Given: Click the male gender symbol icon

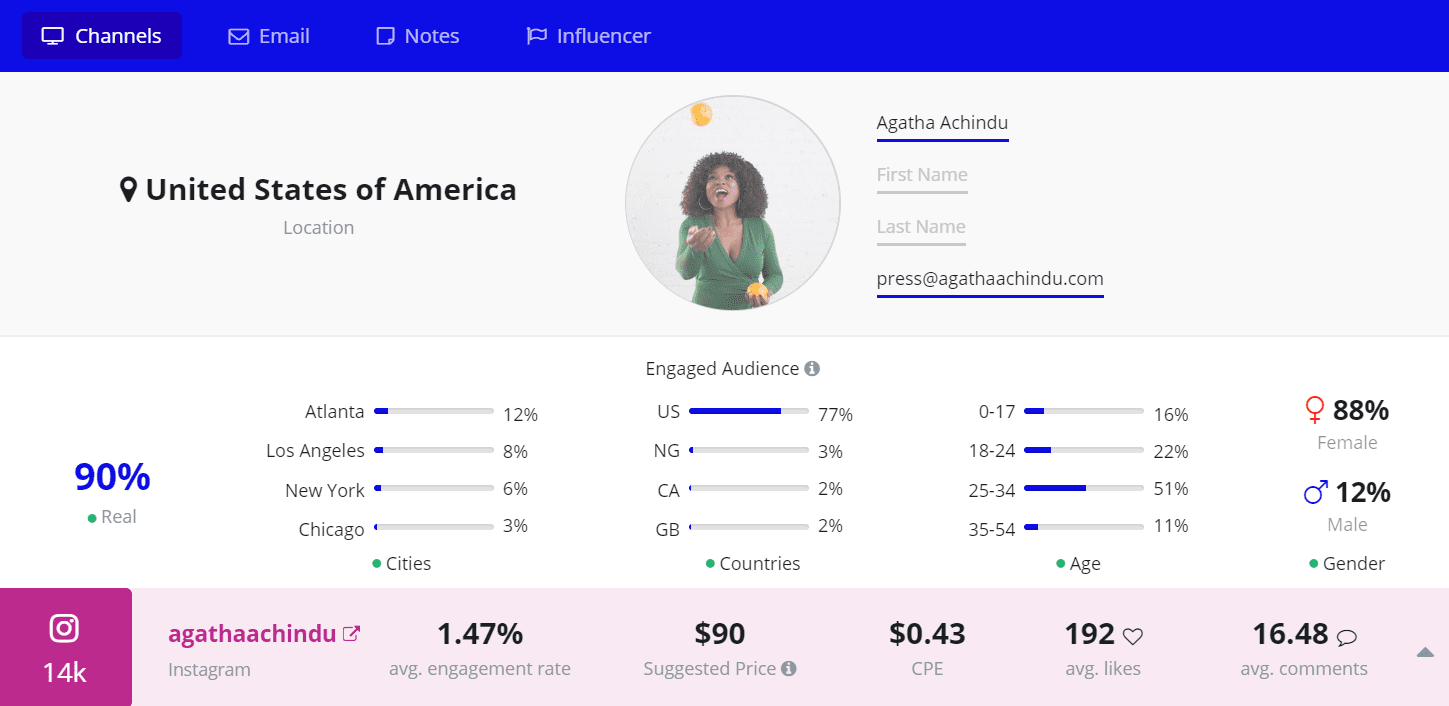Looking at the screenshot, I should pyautogui.click(x=1316, y=492).
